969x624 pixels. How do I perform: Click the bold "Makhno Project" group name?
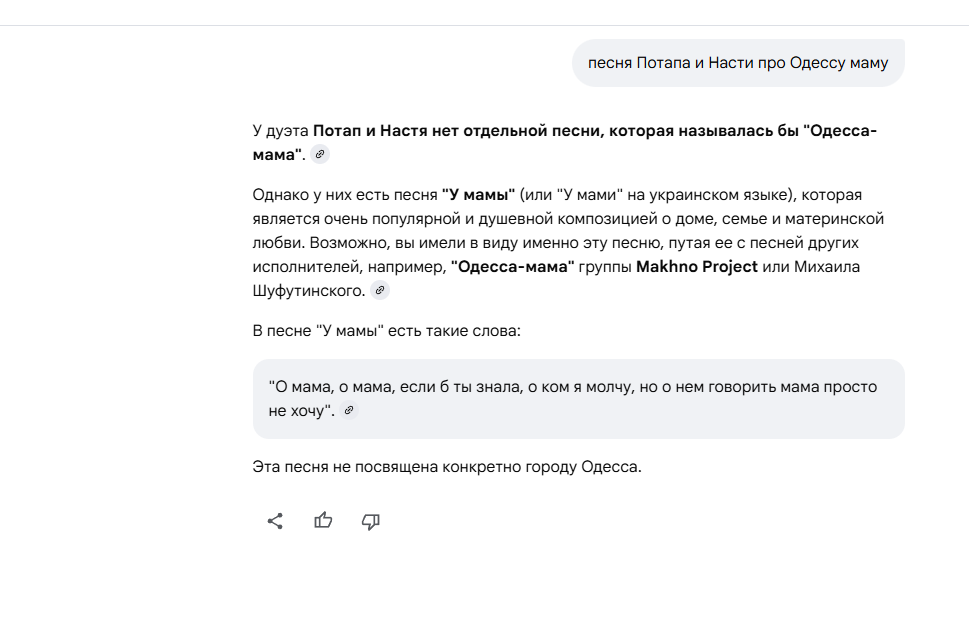pyautogui.click(x=696, y=267)
